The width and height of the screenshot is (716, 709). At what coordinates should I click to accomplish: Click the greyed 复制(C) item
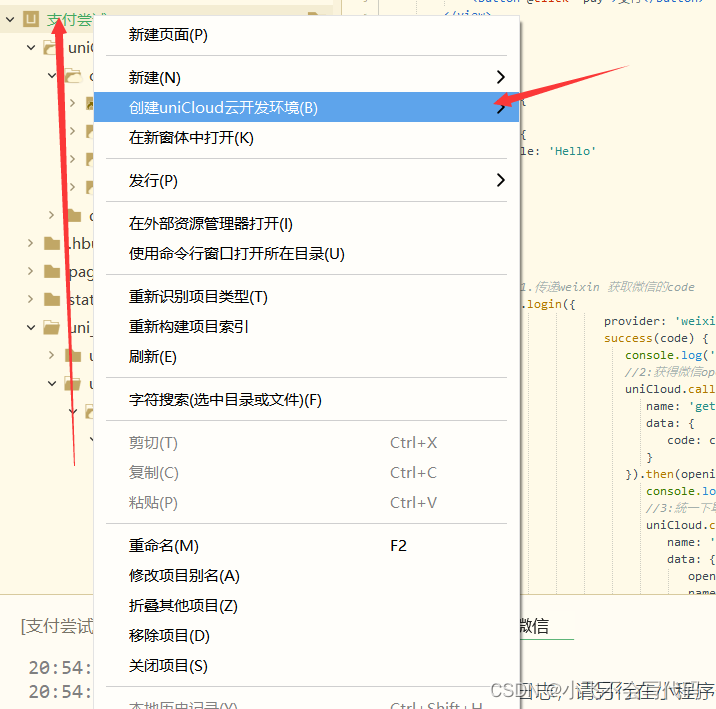pyautogui.click(x=306, y=473)
